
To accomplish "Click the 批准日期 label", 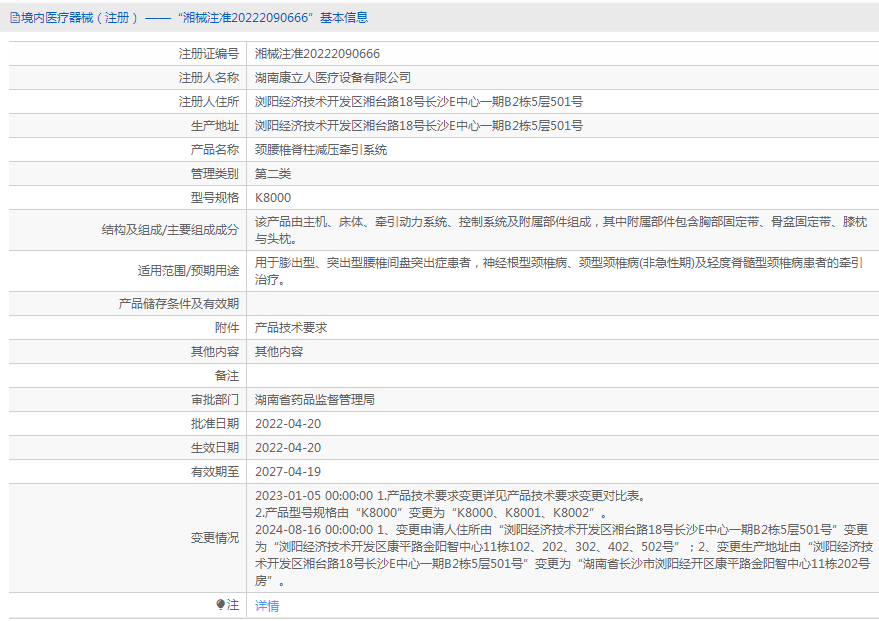I will [215, 424].
